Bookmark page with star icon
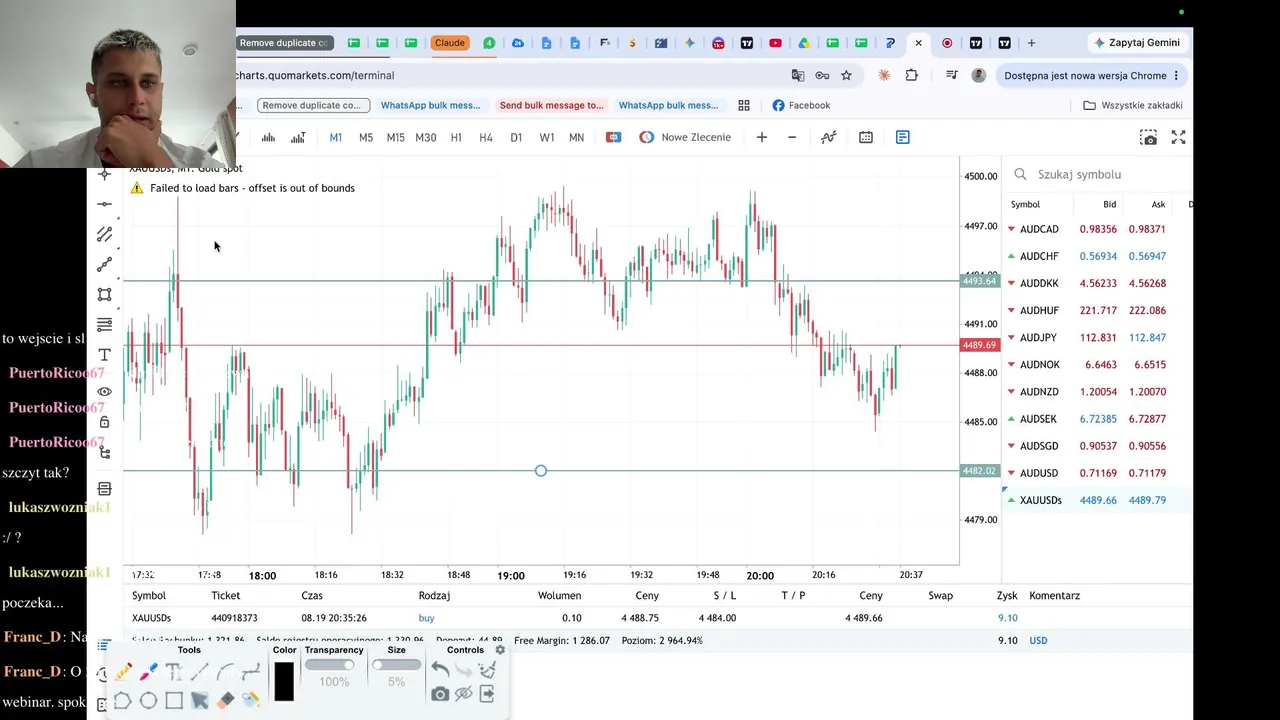 (x=846, y=75)
